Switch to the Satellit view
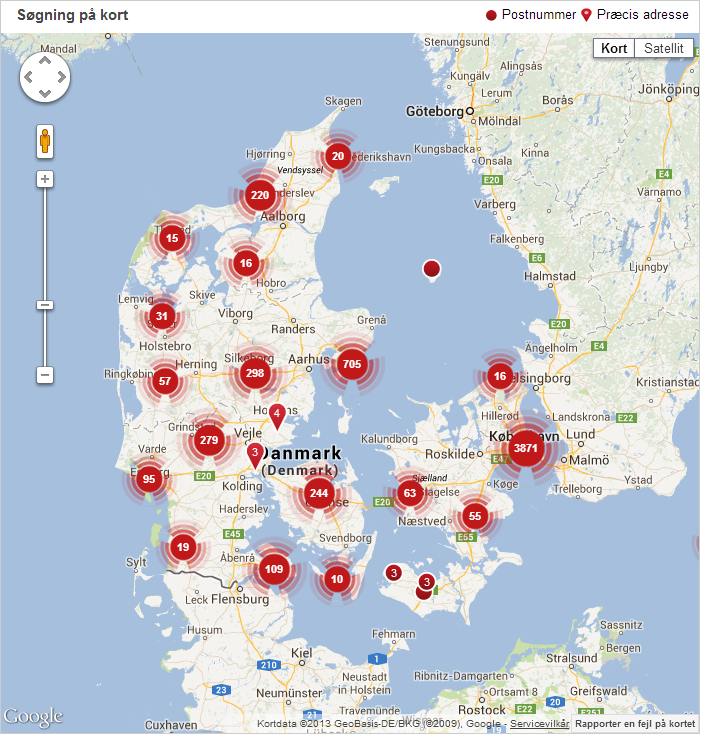The image size is (703, 735). [664, 48]
